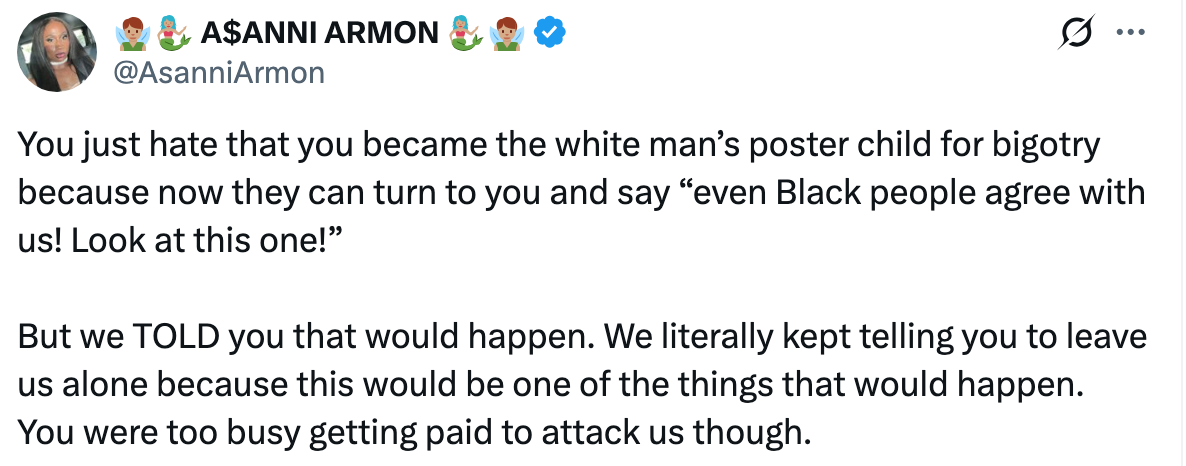The image size is (1186, 466).
Task: Click the A$ANNI ARMON display name
Action: [x=320, y=34]
